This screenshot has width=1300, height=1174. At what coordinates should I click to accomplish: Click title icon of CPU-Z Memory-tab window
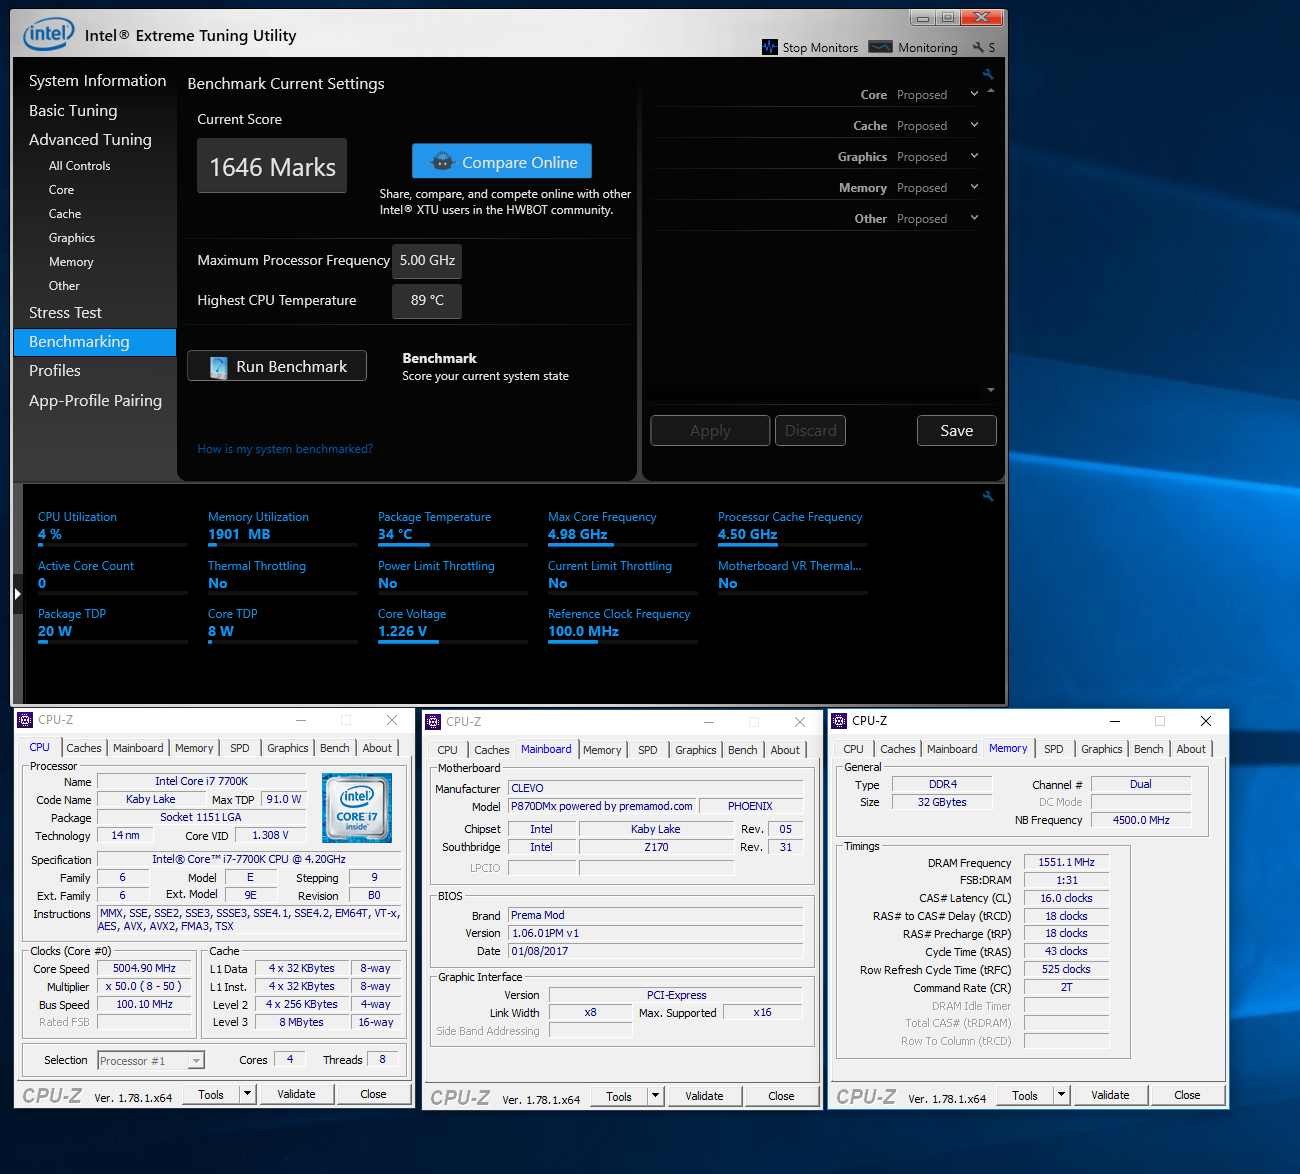click(839, 721)
